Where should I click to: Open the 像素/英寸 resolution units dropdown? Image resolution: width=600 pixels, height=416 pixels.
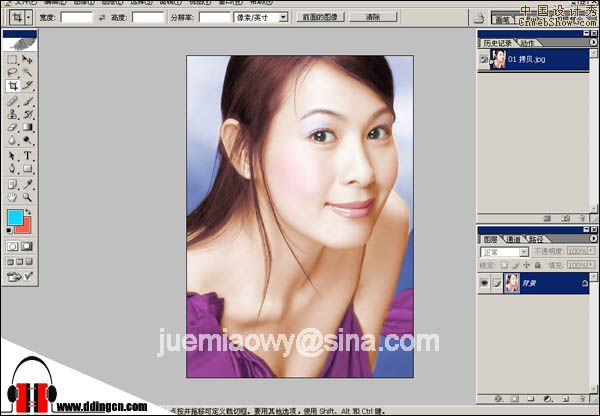pos(283,17)
